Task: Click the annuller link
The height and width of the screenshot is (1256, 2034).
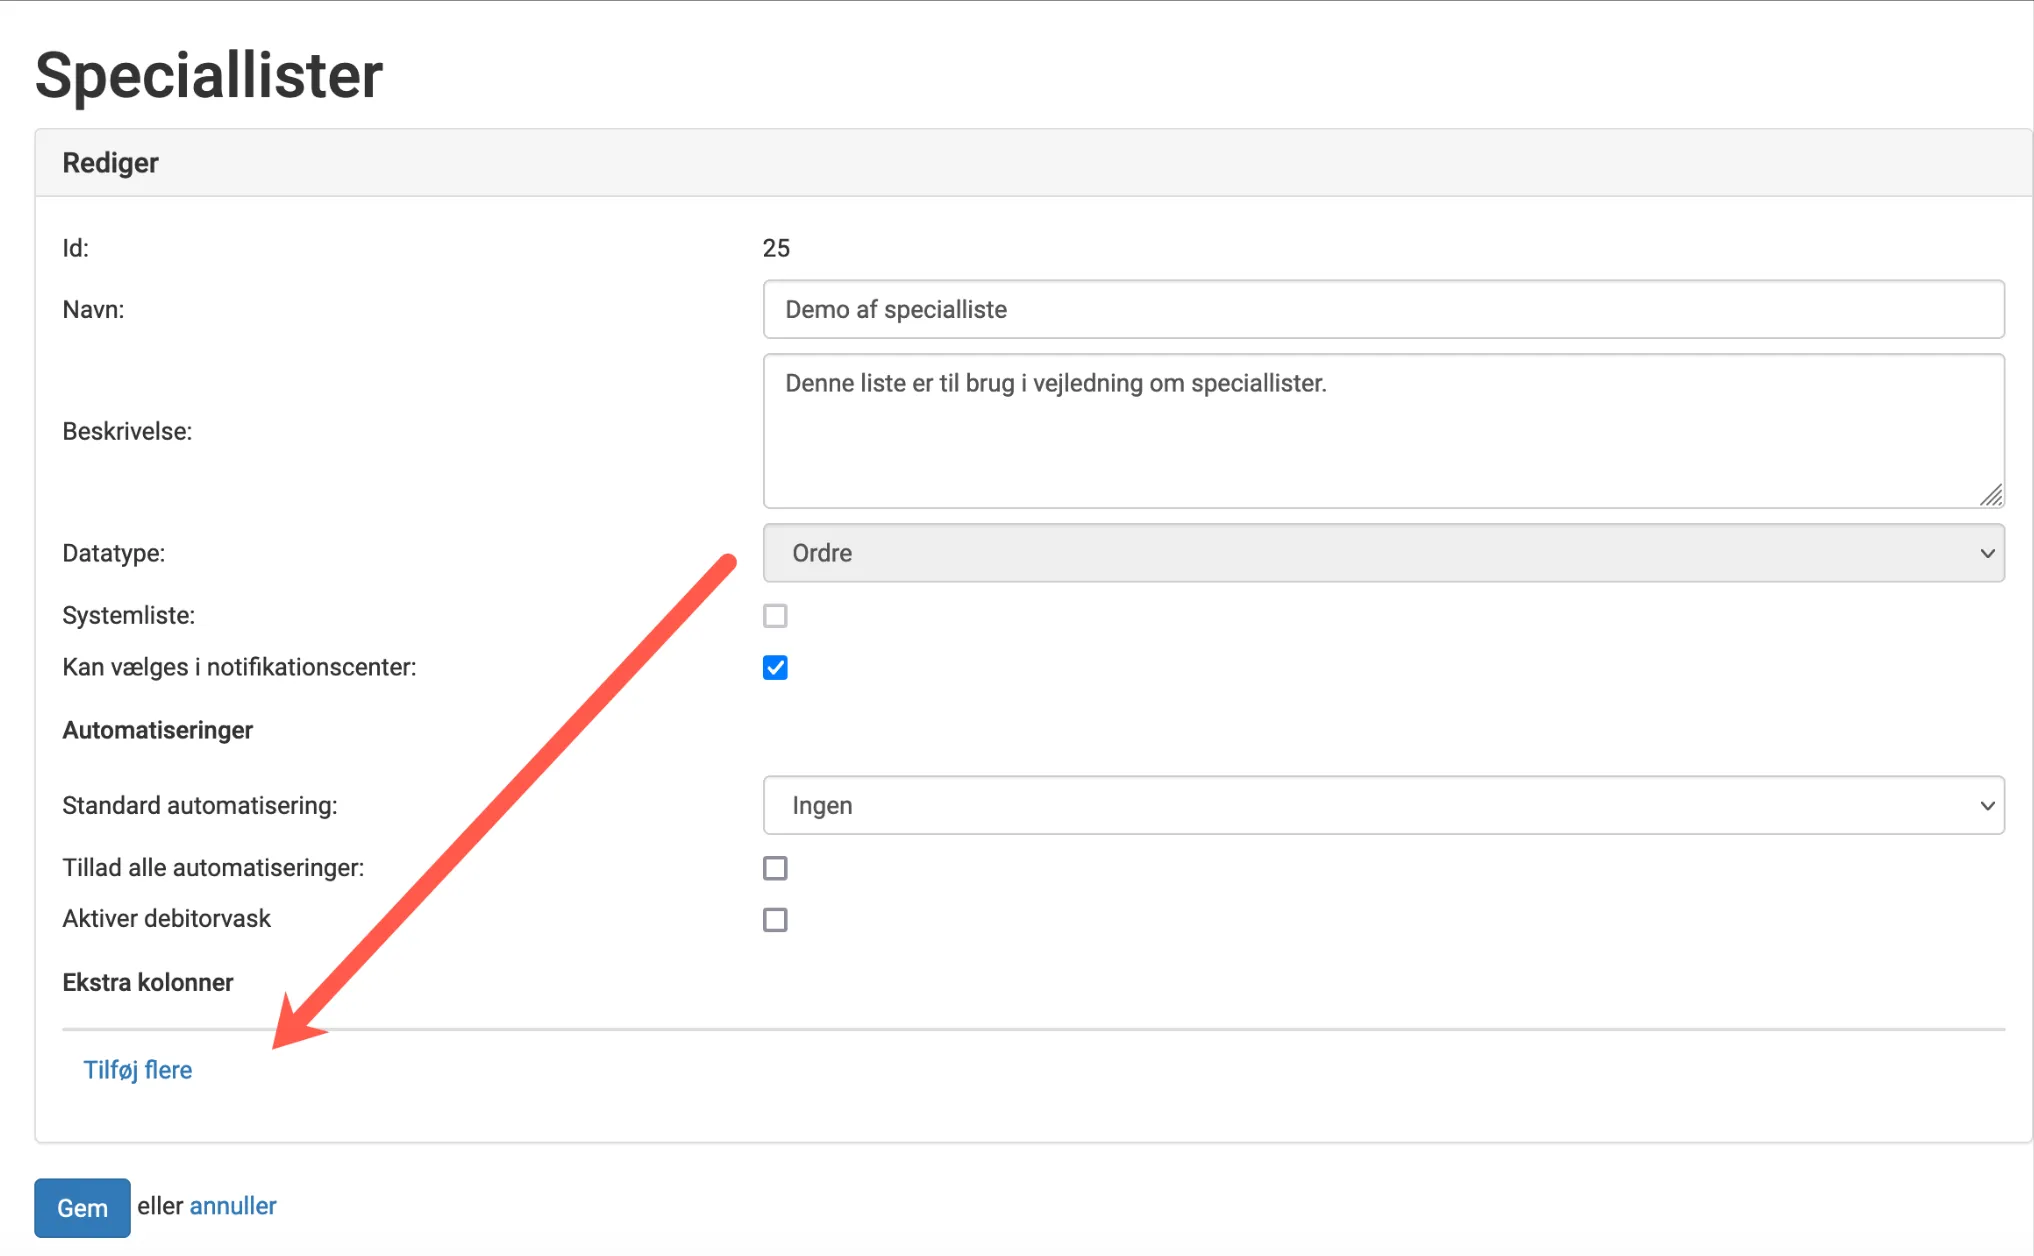Action: tap(233, 1206)
